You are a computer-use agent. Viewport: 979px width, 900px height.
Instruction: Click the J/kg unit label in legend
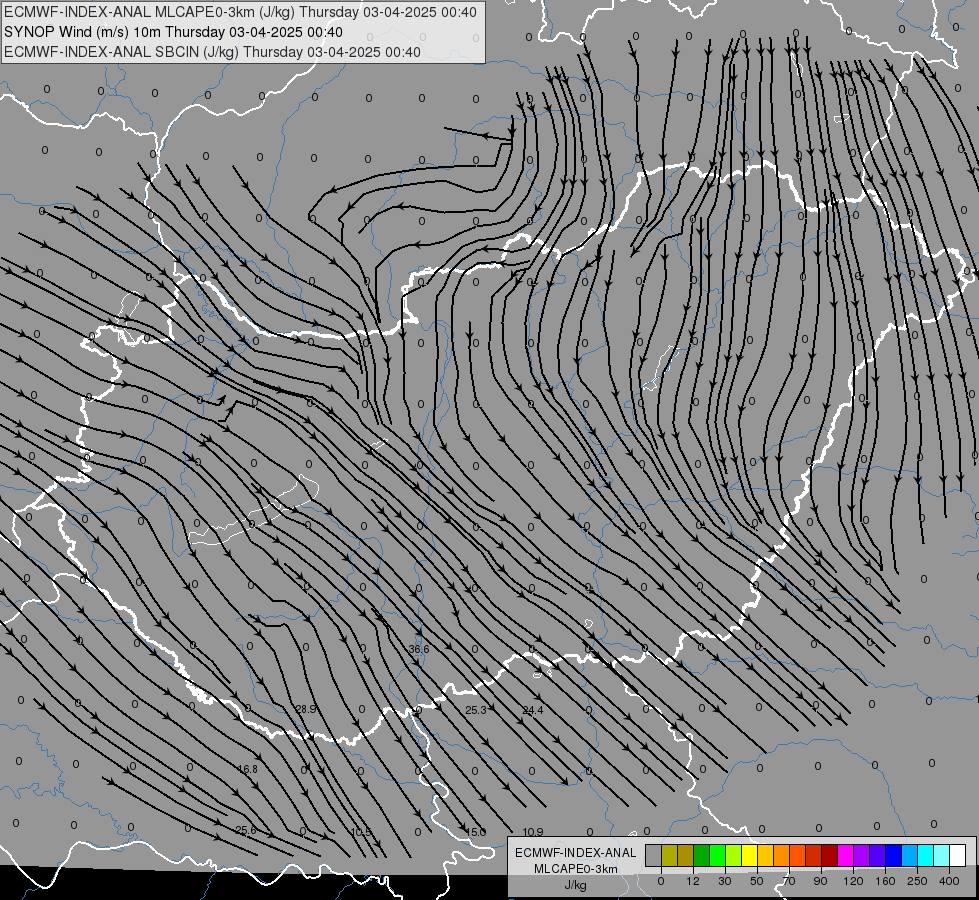[576, 885]
